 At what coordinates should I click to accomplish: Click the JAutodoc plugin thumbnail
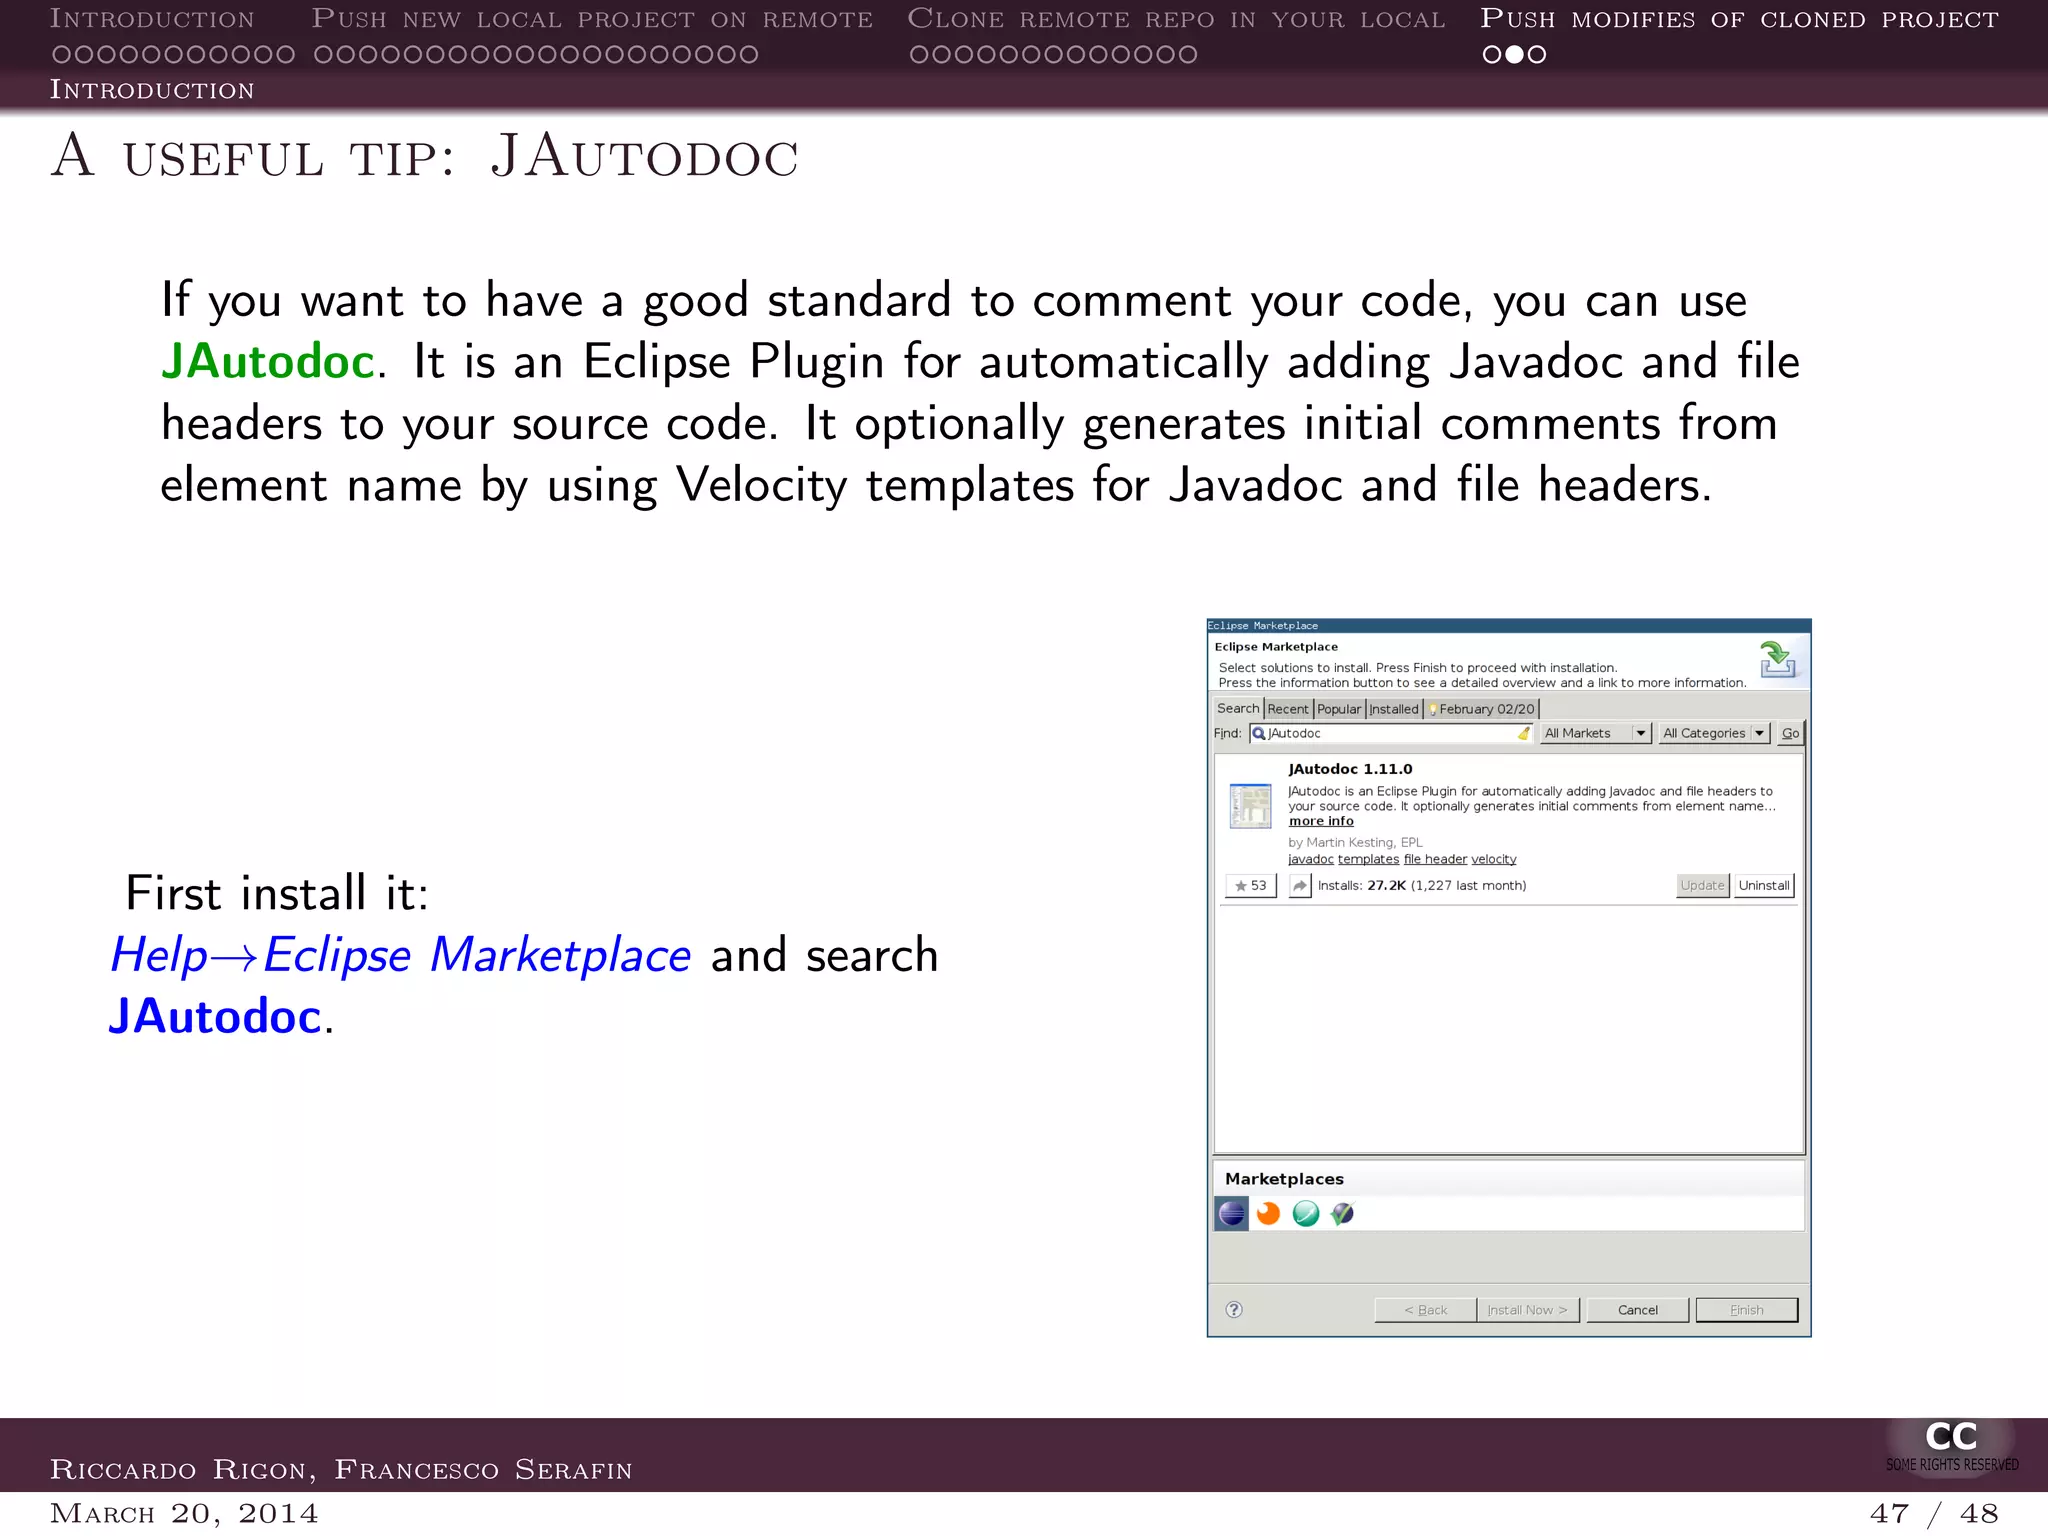coord(1250,806)
